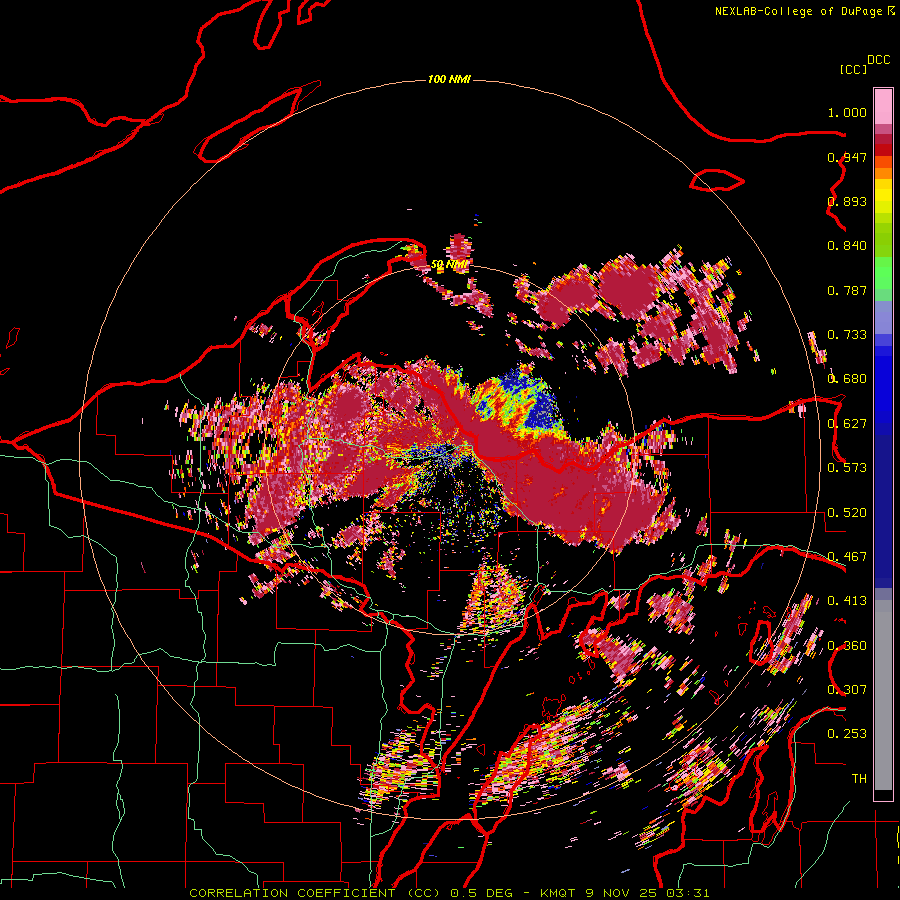Click the 100 NMI range ring label
The height and width of the screenshot is (900, 900).
point(449,79)
